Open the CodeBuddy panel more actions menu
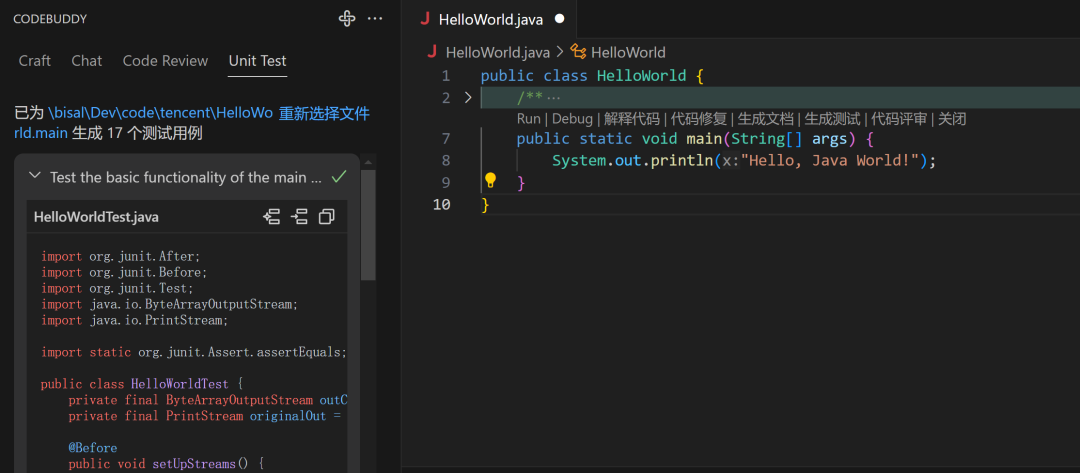 [x=375, y=19]
